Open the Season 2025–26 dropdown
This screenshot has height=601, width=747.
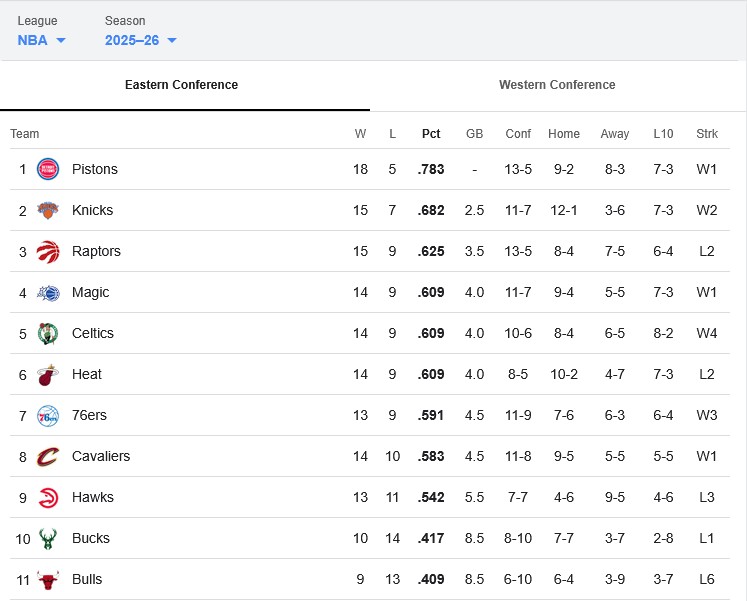(141, 40)
